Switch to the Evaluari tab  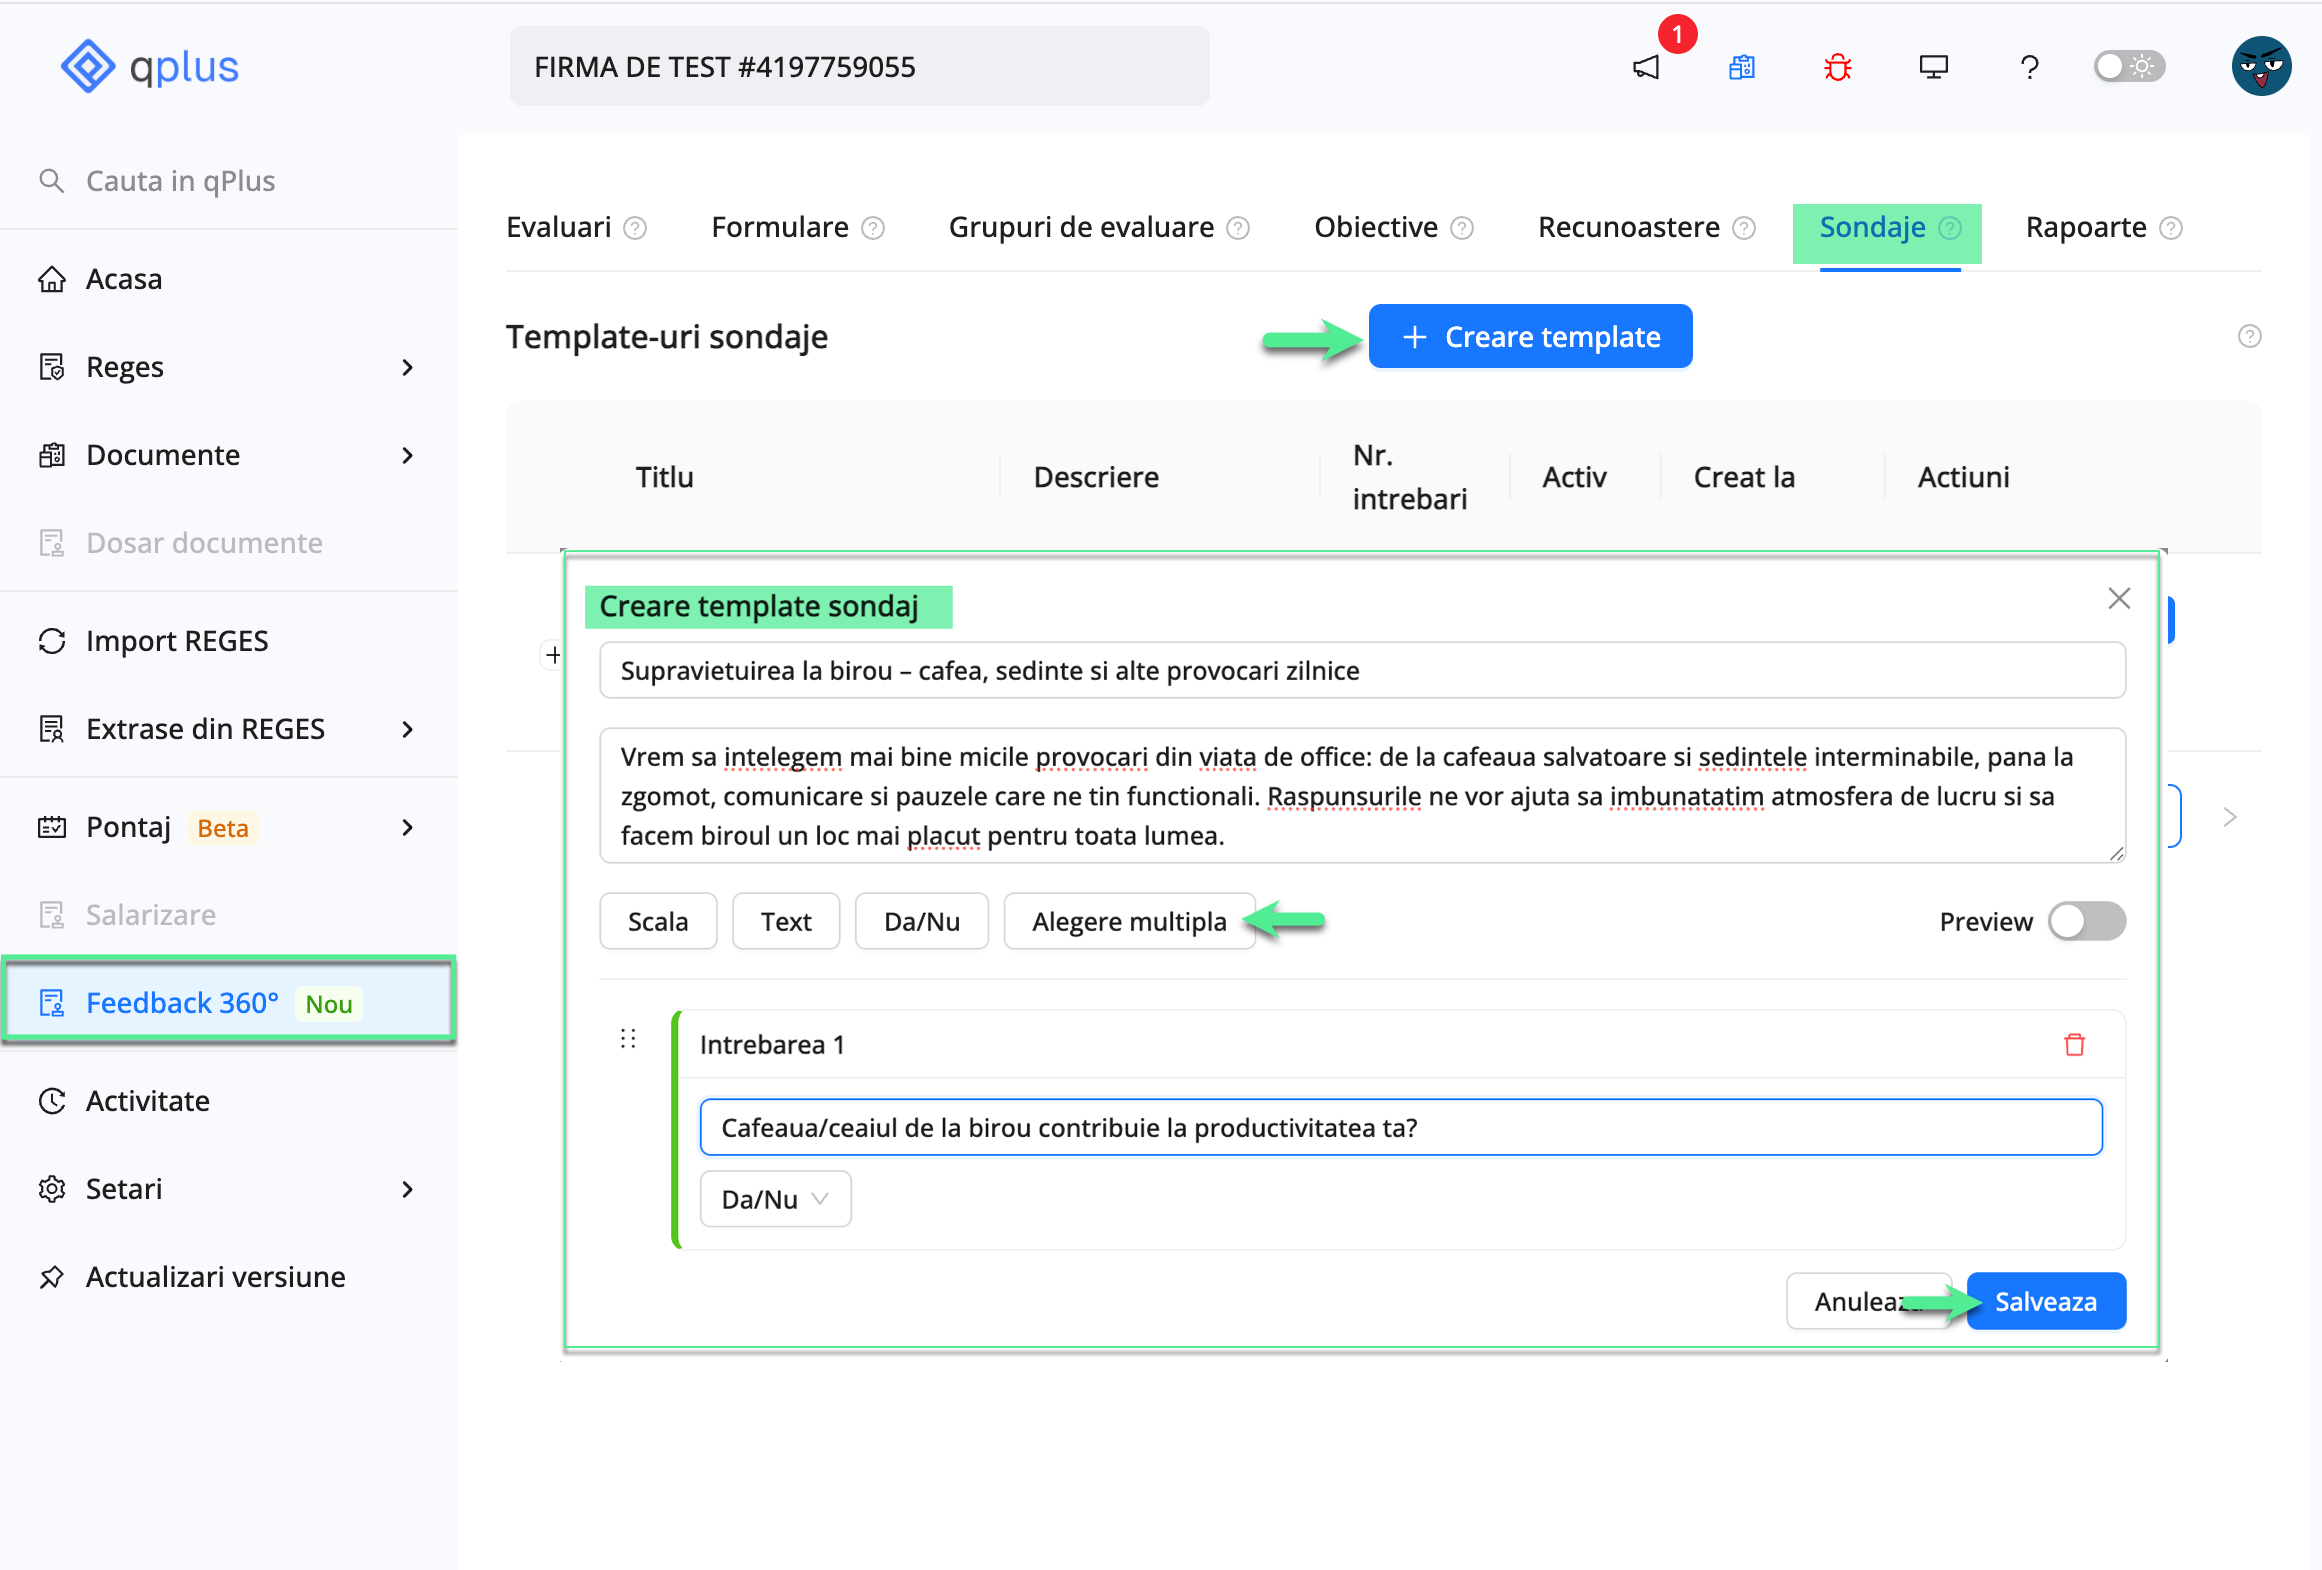click(558, 227)
